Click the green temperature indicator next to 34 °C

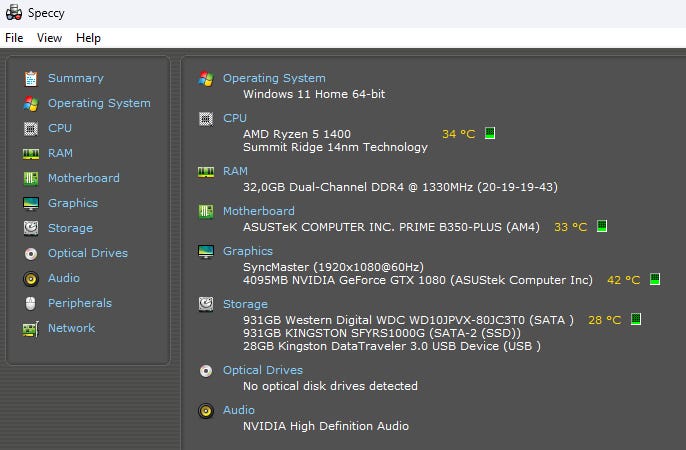pyautogui.click(x=490, y=133)
